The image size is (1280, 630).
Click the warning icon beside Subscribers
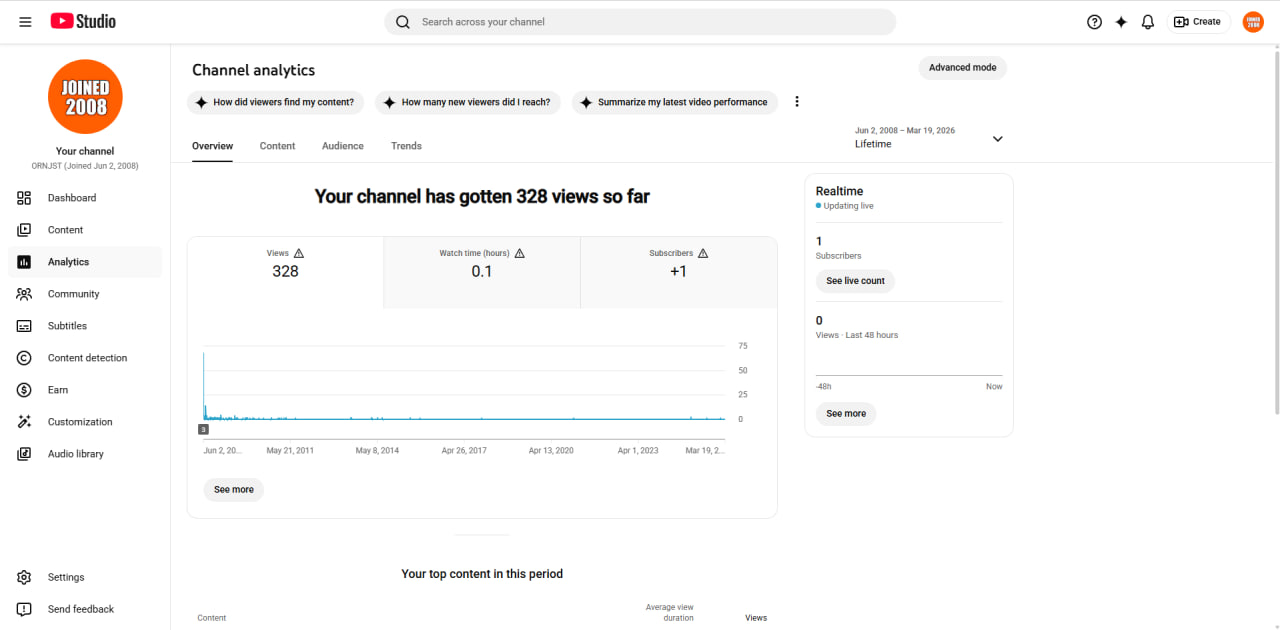click(x=703, y=253)
